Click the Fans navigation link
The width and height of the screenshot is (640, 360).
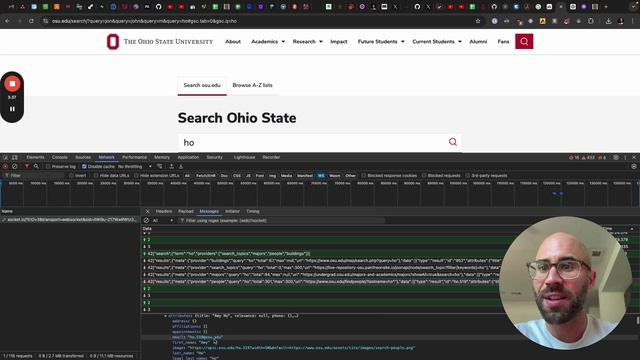(503, 42)
